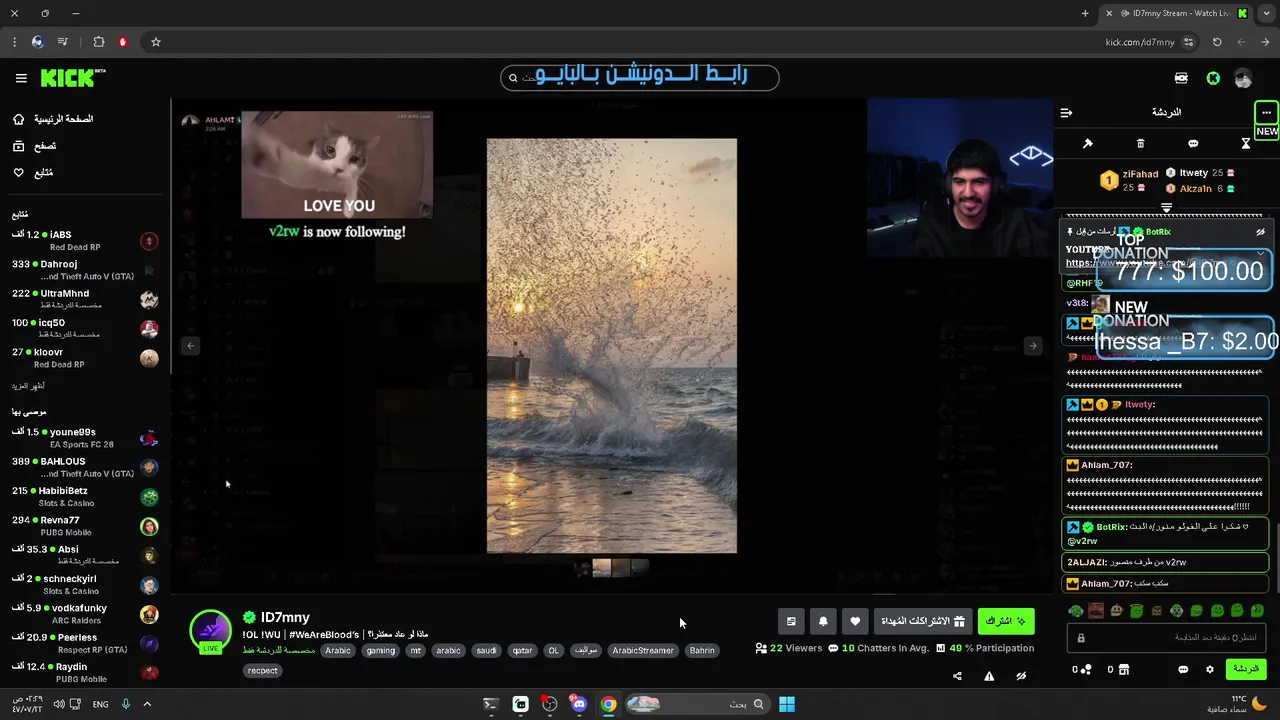
Task: Click the gifted subscriptions button
Action: pos(922,621)
